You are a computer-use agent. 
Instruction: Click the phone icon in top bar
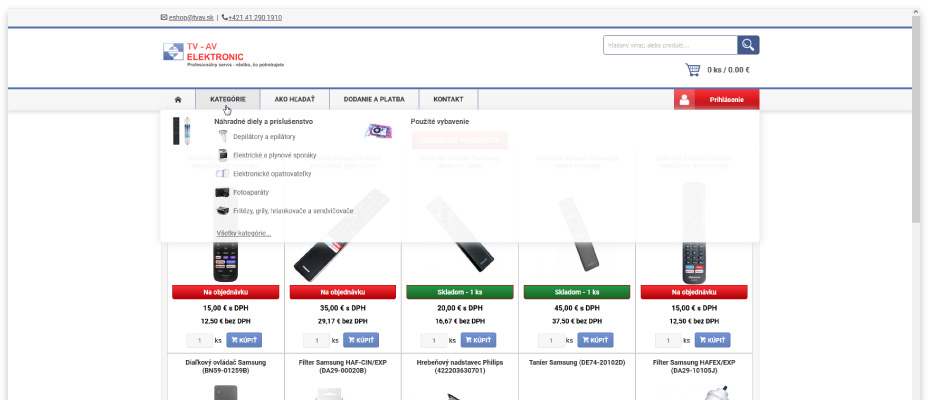(225, 17)
